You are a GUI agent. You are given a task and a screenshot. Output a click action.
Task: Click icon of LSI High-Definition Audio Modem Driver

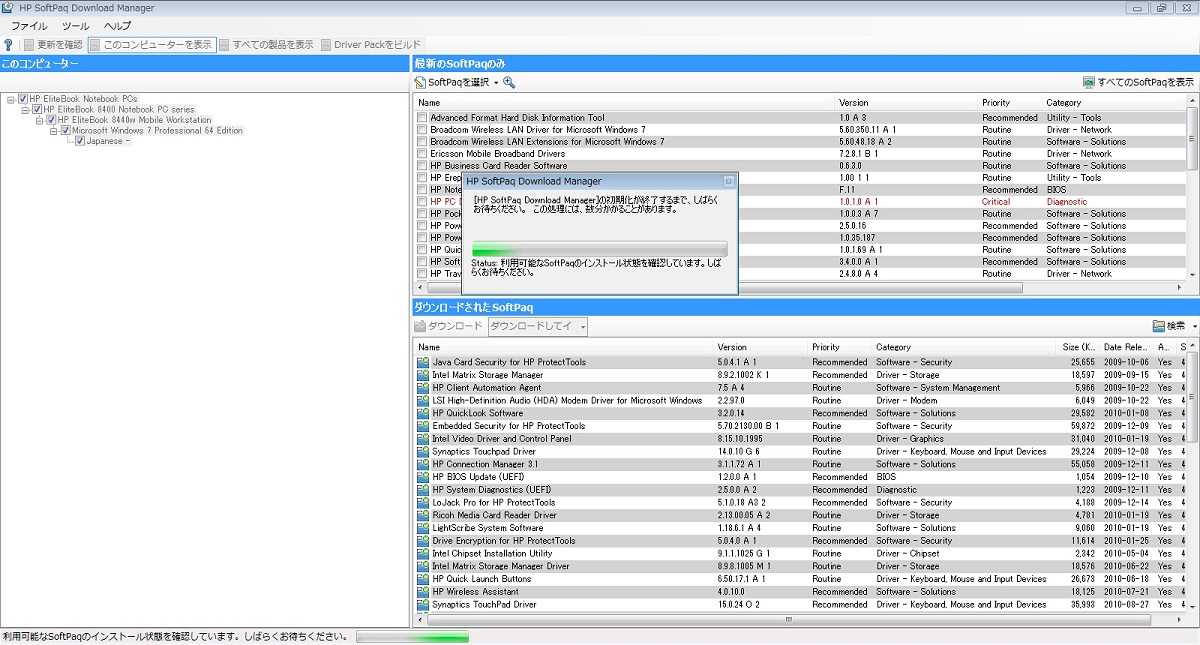(423, 400)
